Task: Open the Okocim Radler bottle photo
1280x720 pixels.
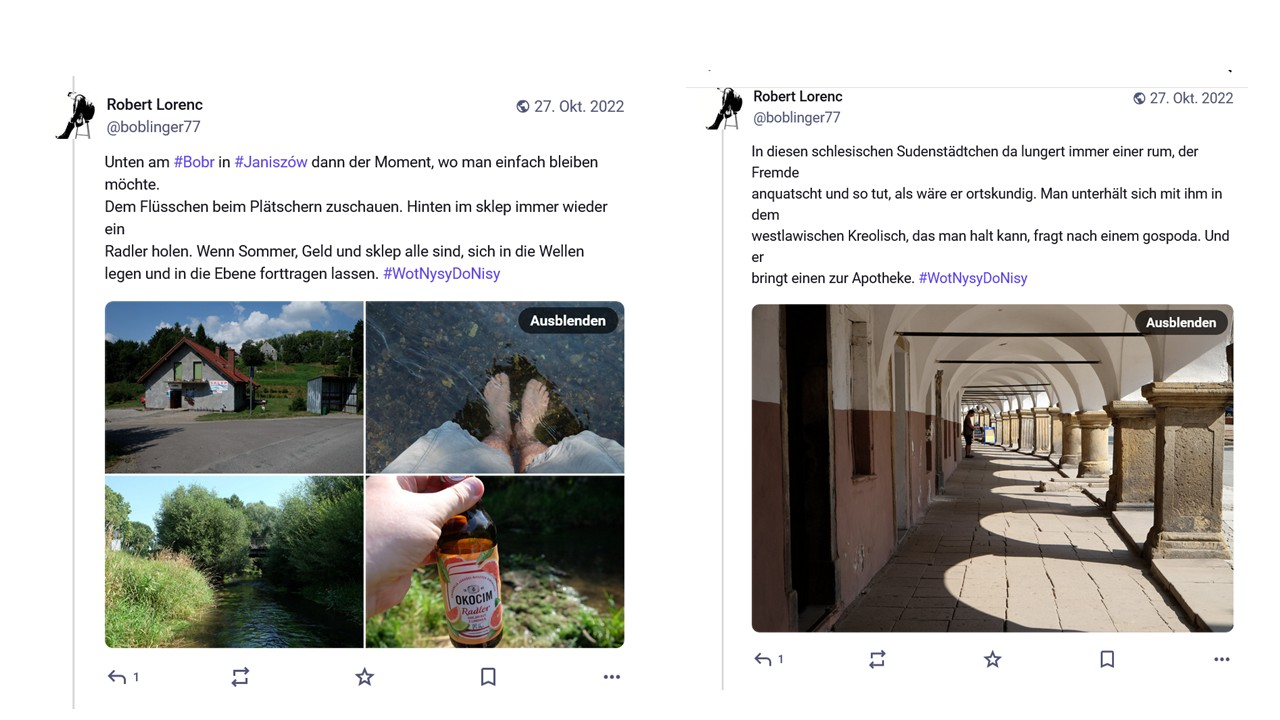Action: pyautogui.click(x=495, y=561)
